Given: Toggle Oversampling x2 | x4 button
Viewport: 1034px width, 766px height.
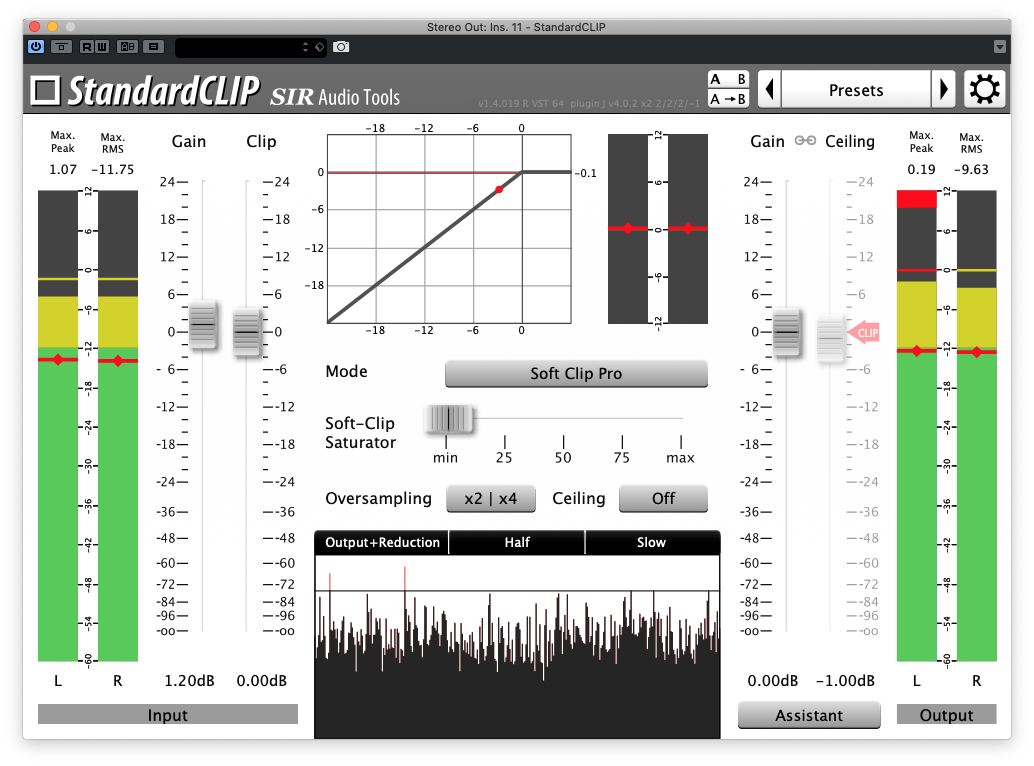Looking at the screenshot, I should [x=491, y=498].
